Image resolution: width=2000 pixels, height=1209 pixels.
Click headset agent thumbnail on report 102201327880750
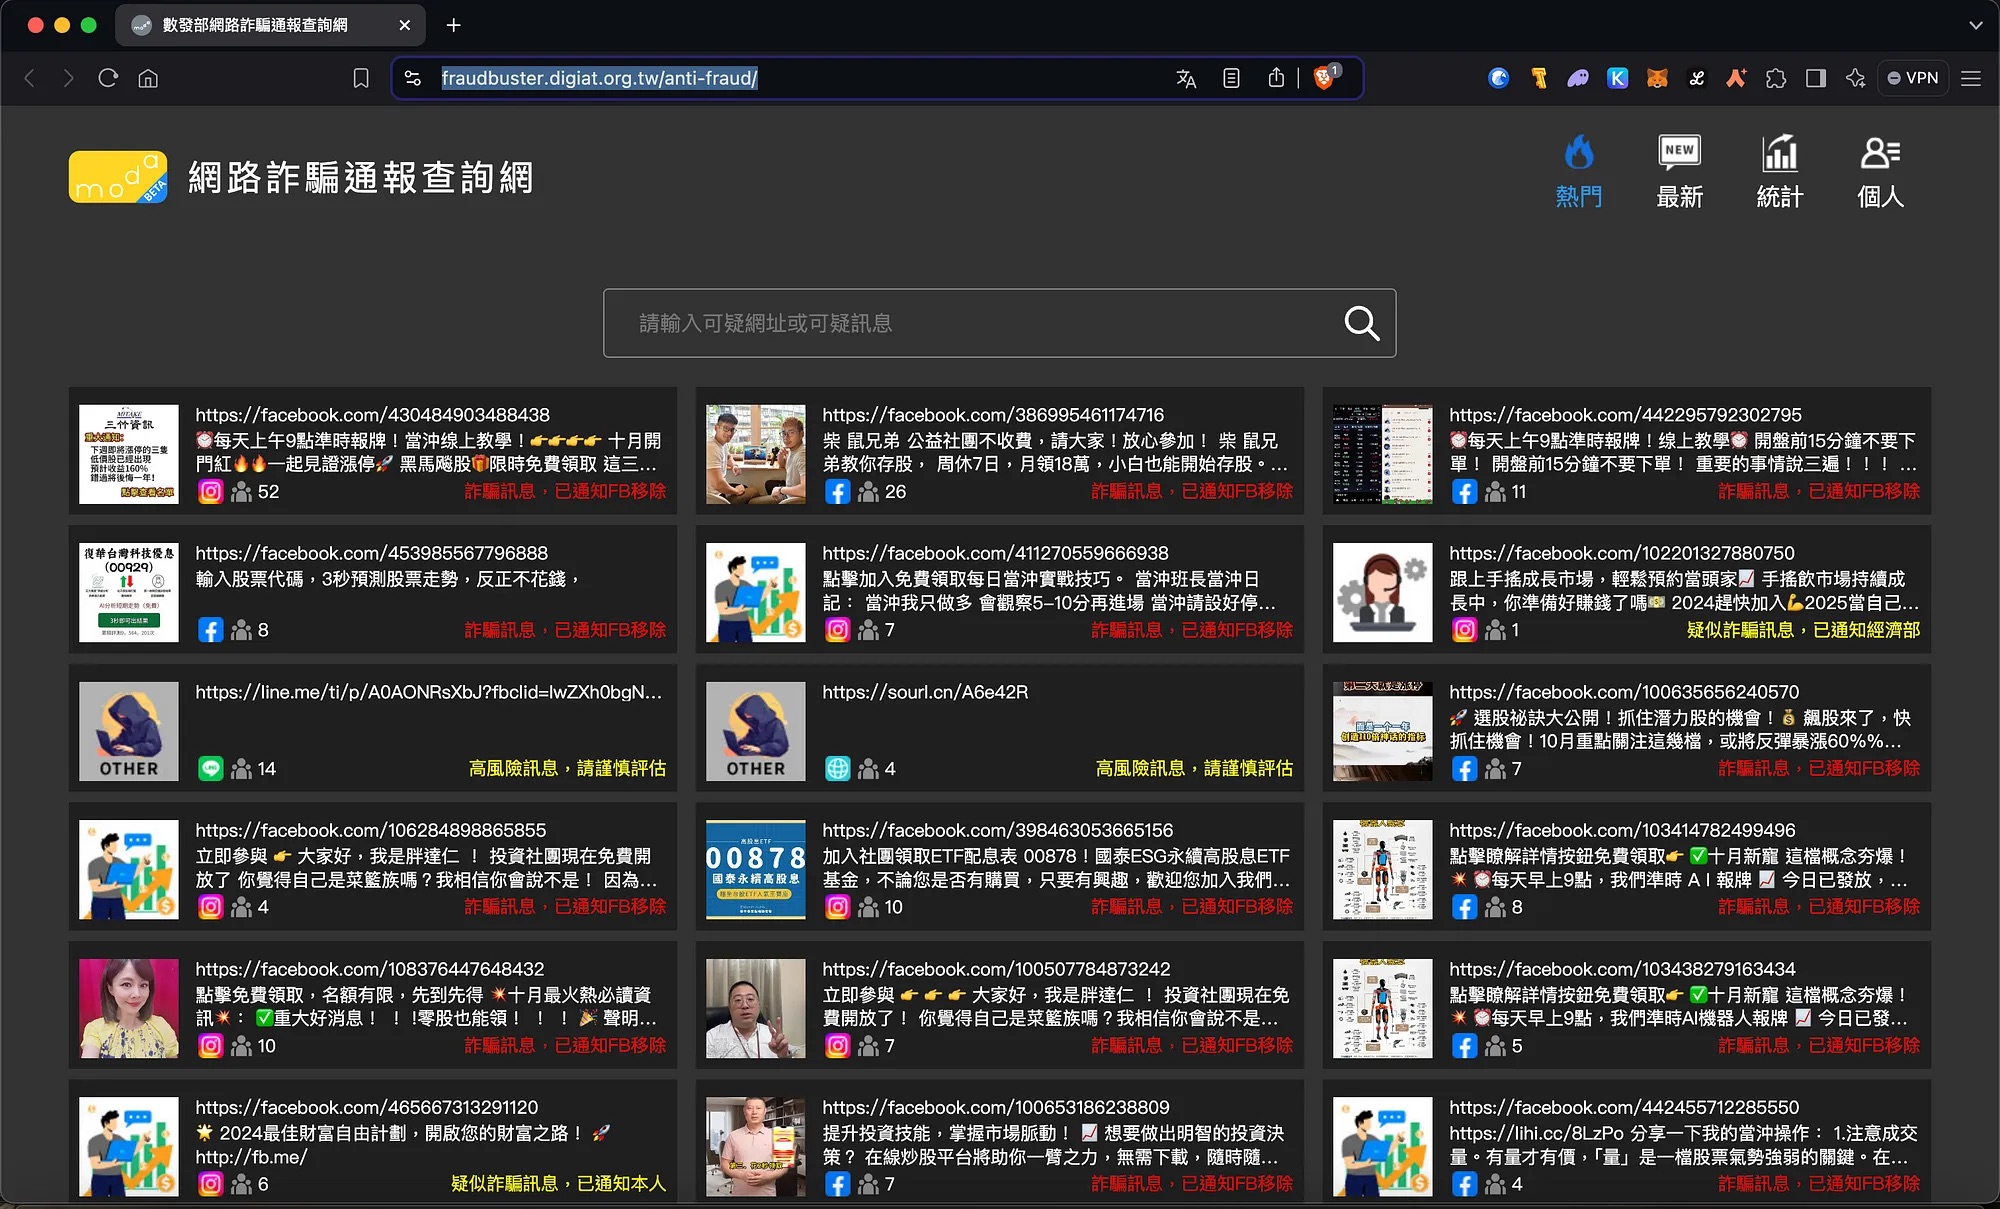[x=1382, y=592]
